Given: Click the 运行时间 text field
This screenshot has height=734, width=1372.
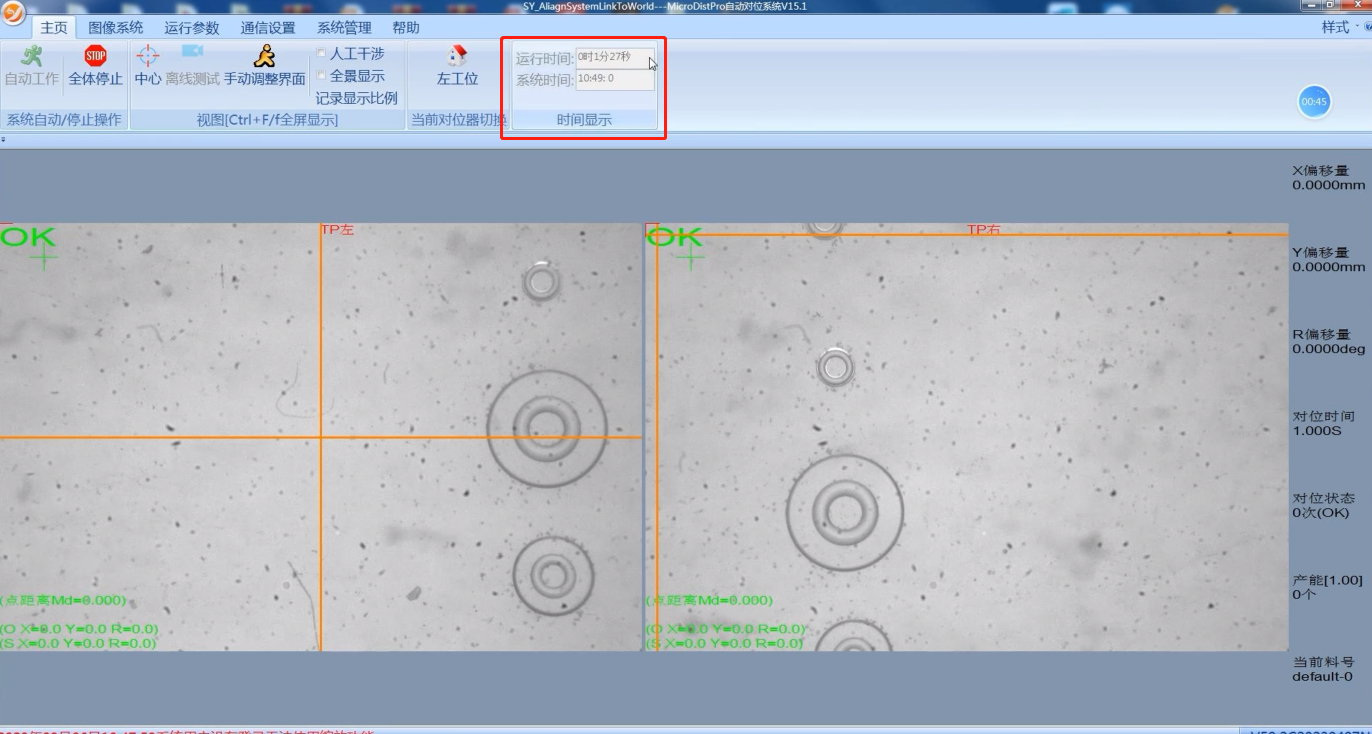Looking at the screenshot, I should click(614, 58).
